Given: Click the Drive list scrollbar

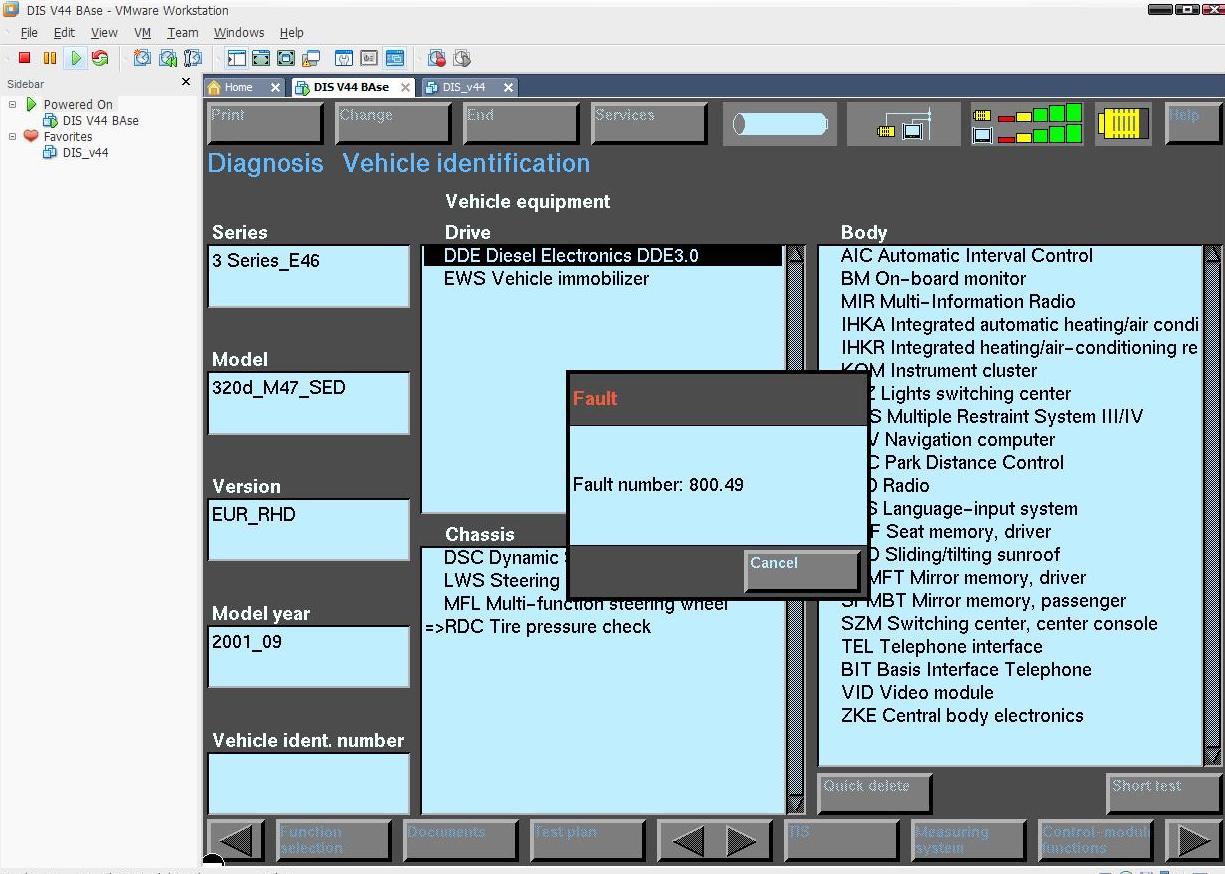Looking at the screenshot, I should pyautogui.click(x=796, y=529).
